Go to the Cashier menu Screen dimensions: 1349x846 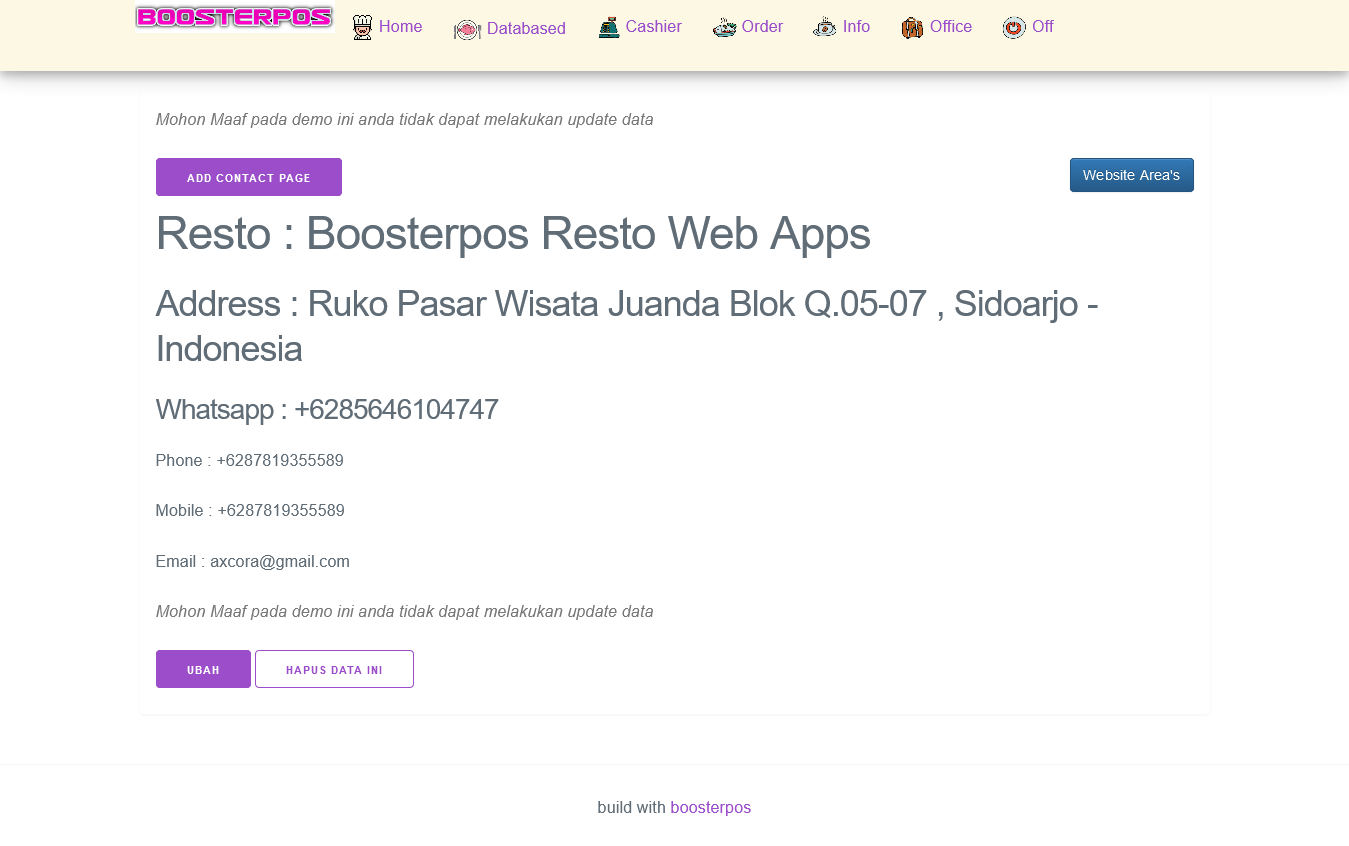[654, 27]
